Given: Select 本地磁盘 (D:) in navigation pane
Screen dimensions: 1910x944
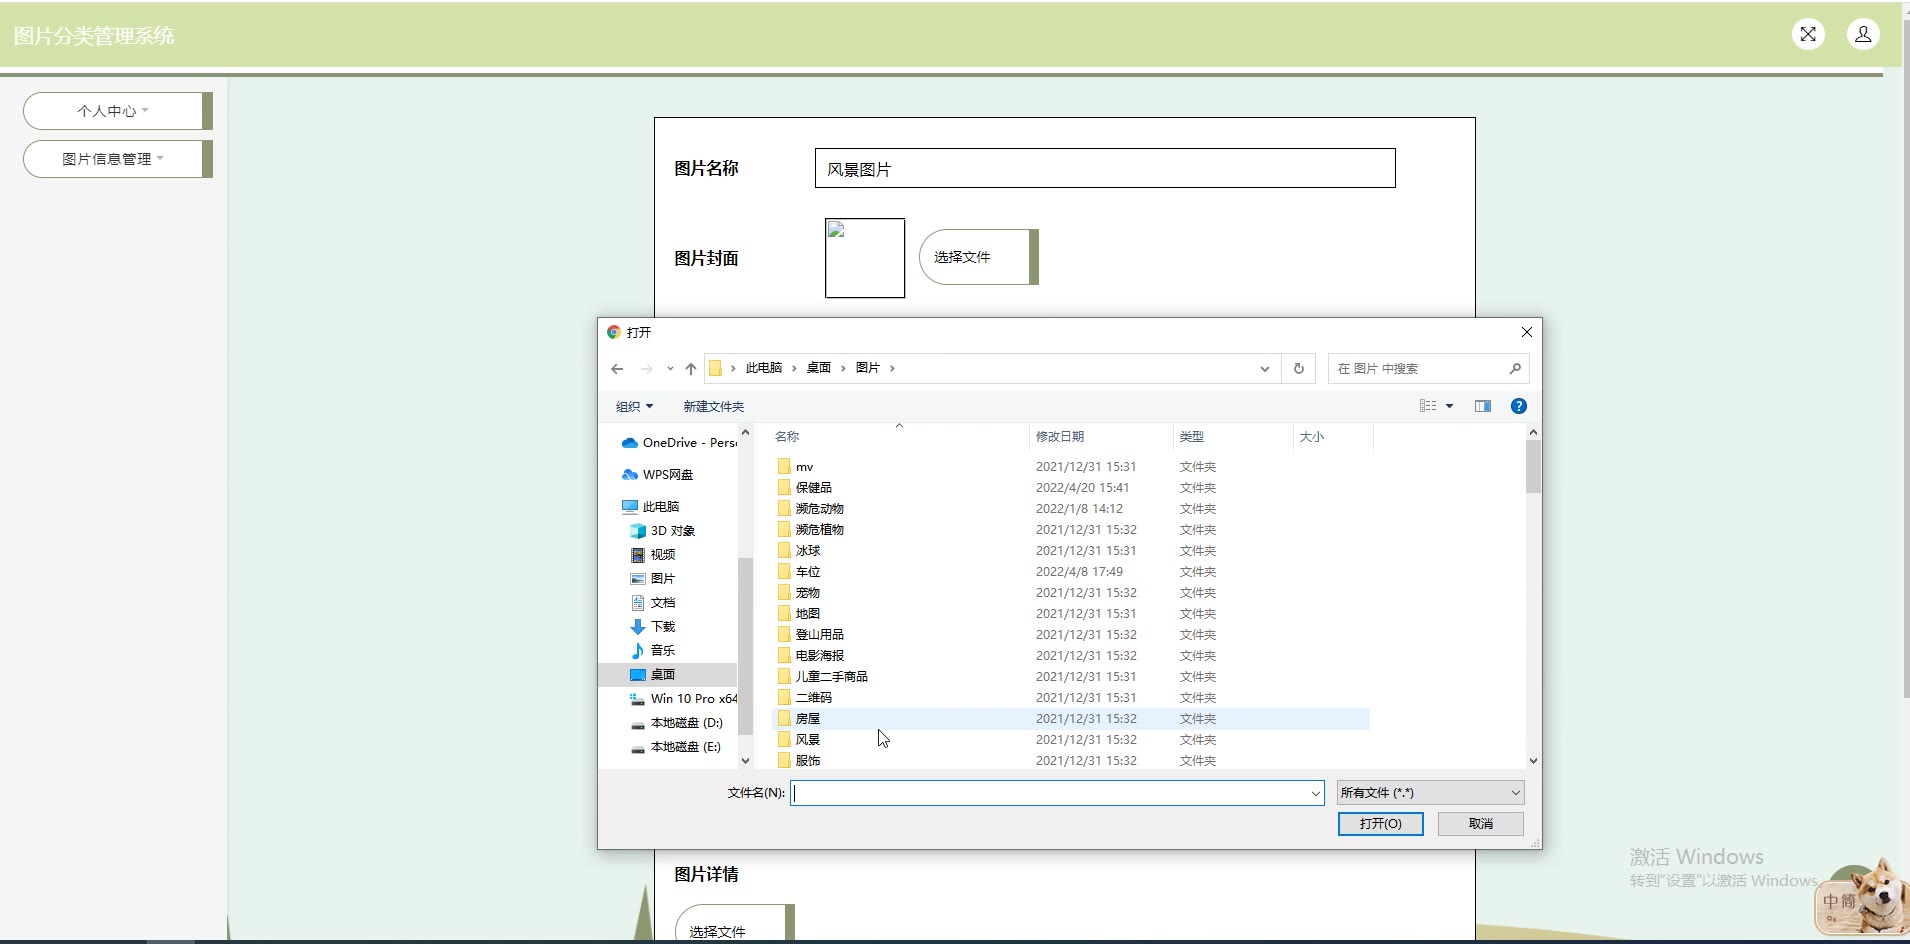Looking at the screenshot, I should 686,723.
